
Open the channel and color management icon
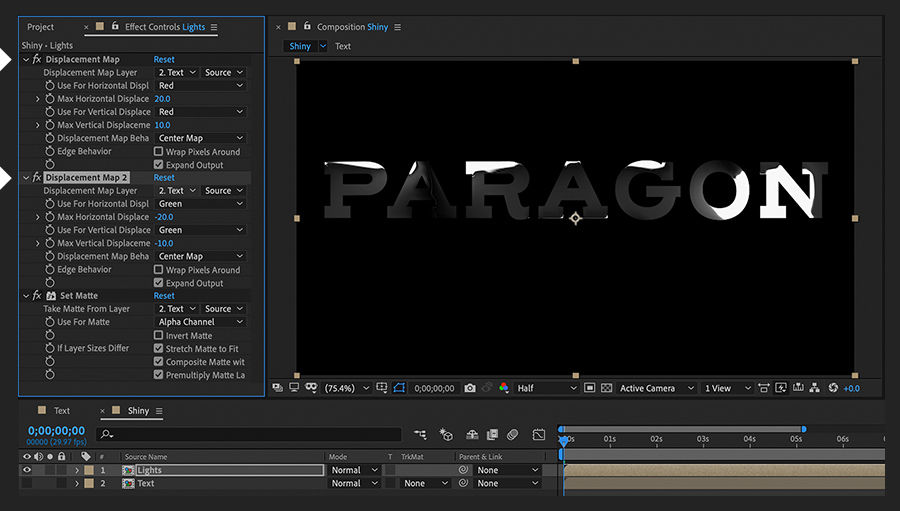(x=503, y=388)
